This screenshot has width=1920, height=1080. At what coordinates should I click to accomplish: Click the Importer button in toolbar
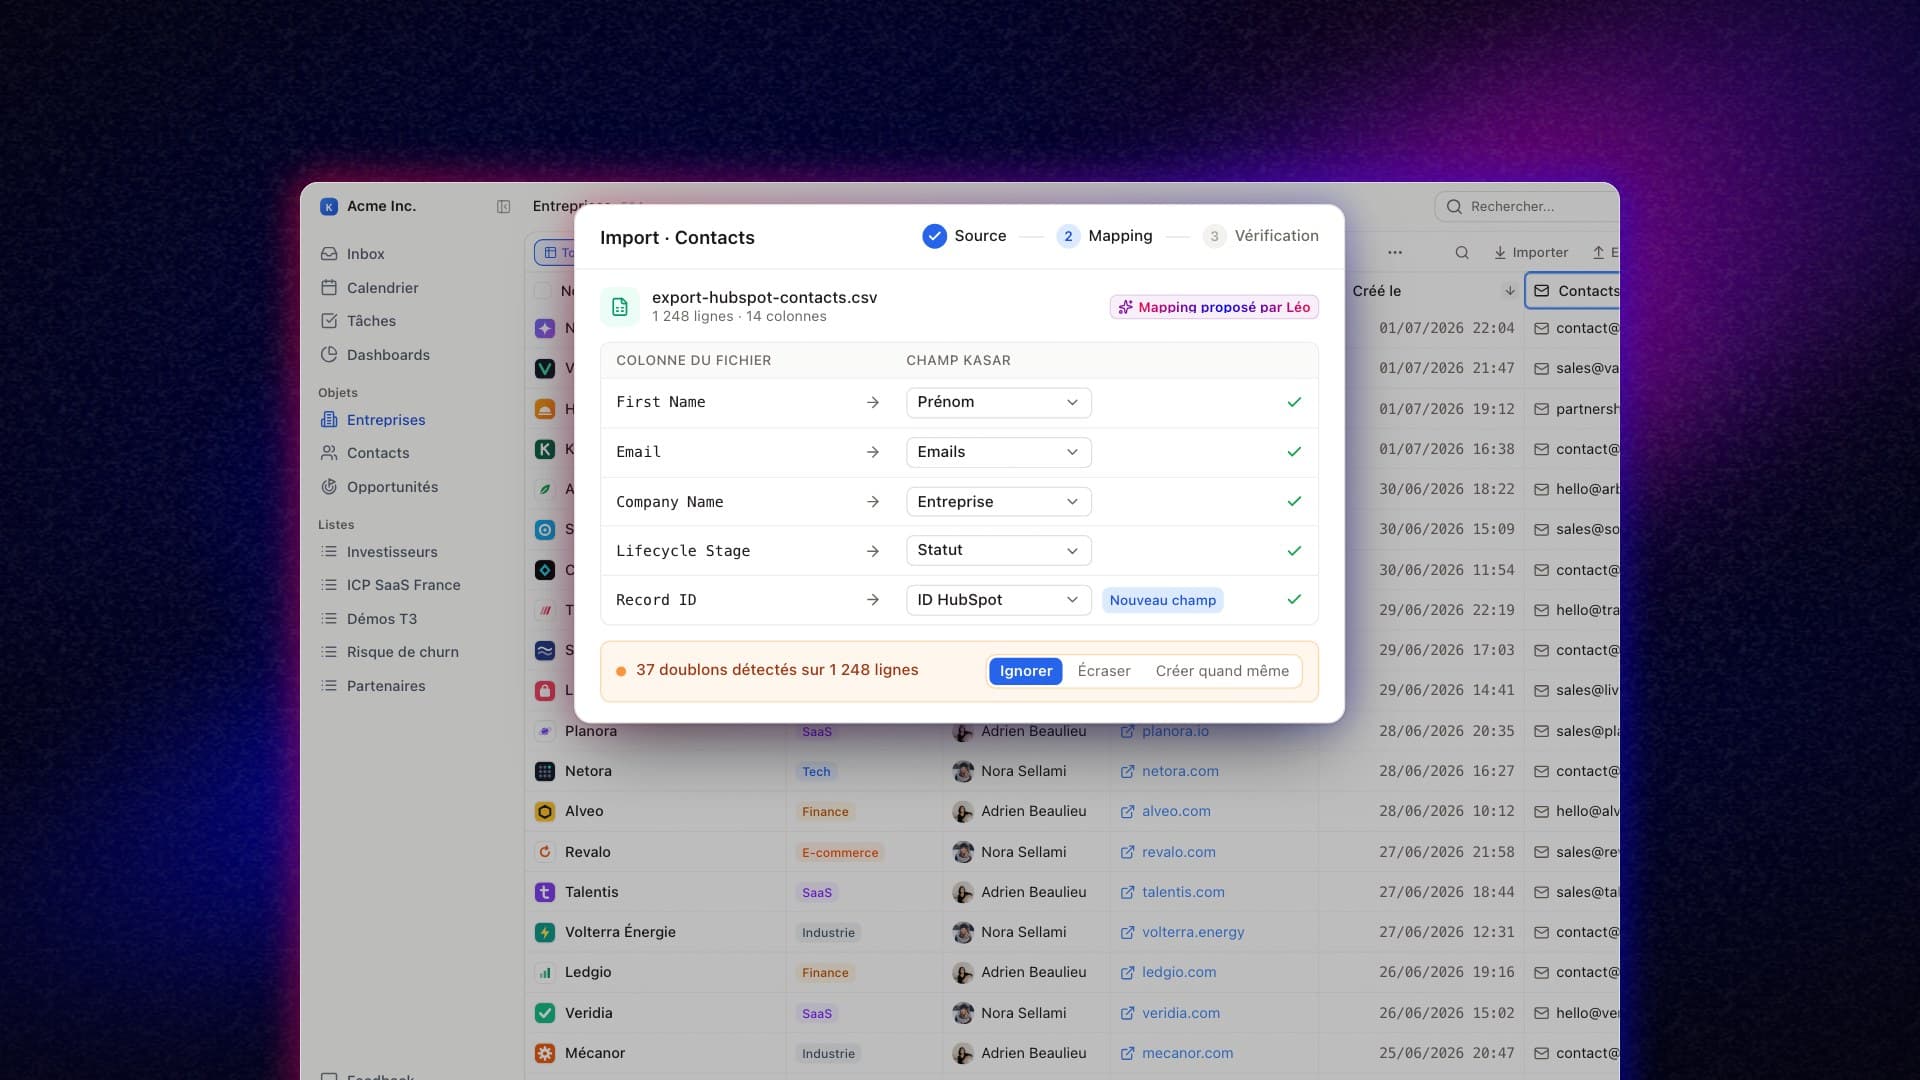coord(1530,253)
